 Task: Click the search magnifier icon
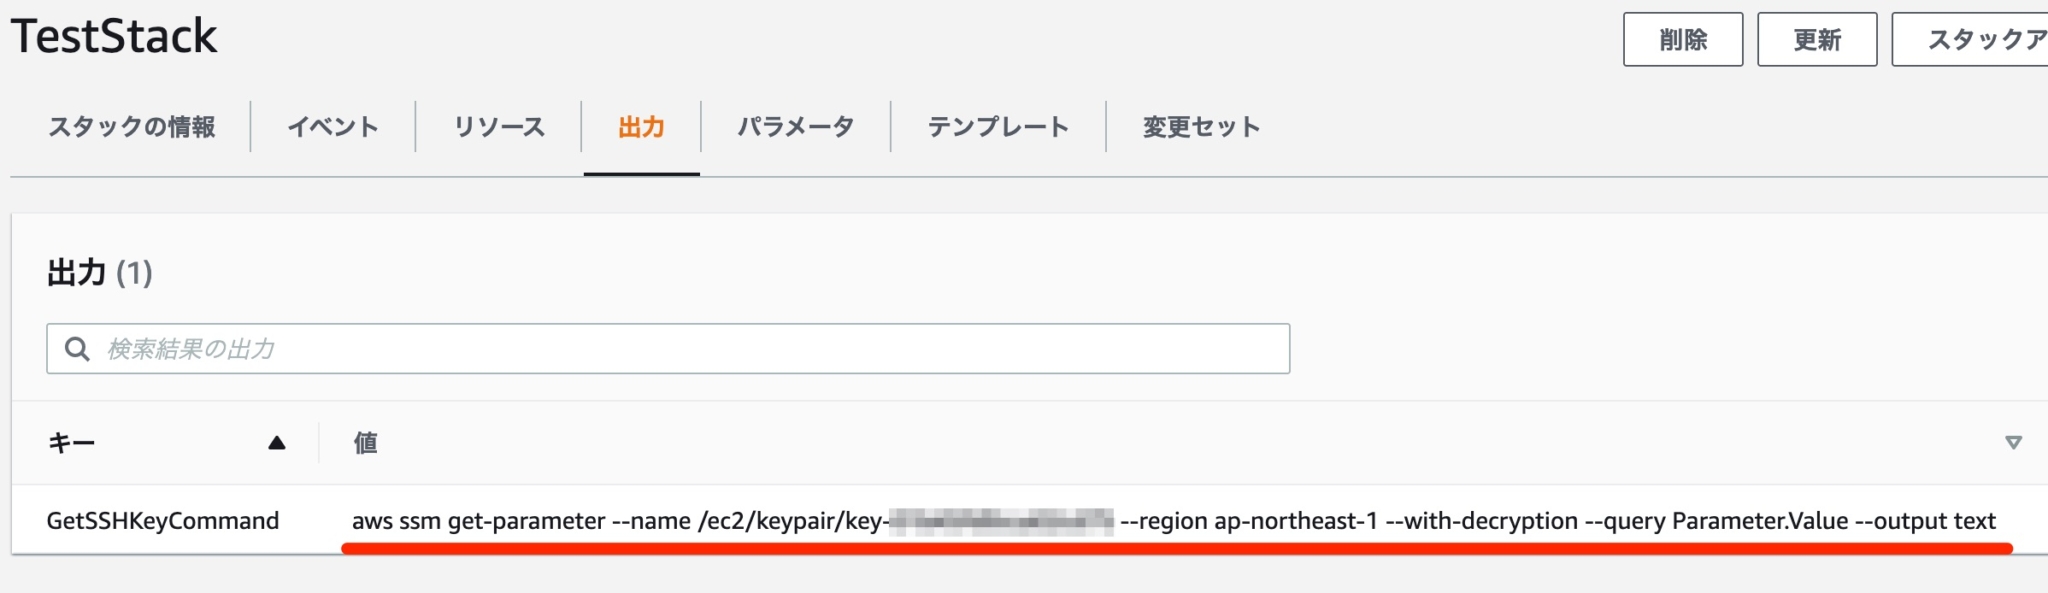(77, 348)
